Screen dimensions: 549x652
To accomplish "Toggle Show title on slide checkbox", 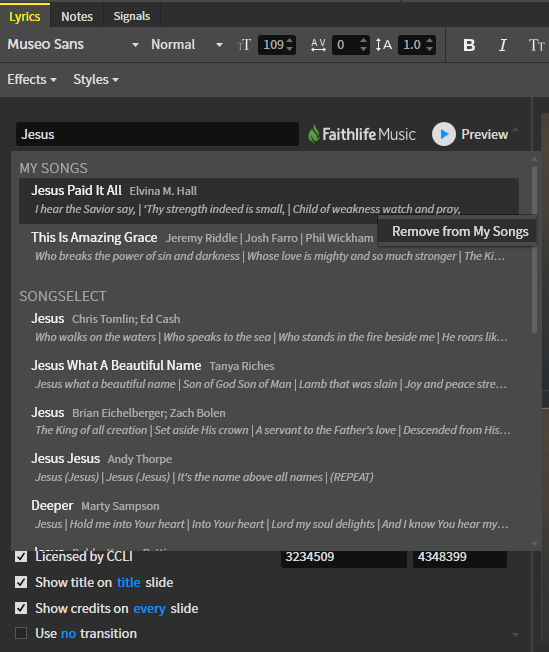I will [x=21, y=582].
